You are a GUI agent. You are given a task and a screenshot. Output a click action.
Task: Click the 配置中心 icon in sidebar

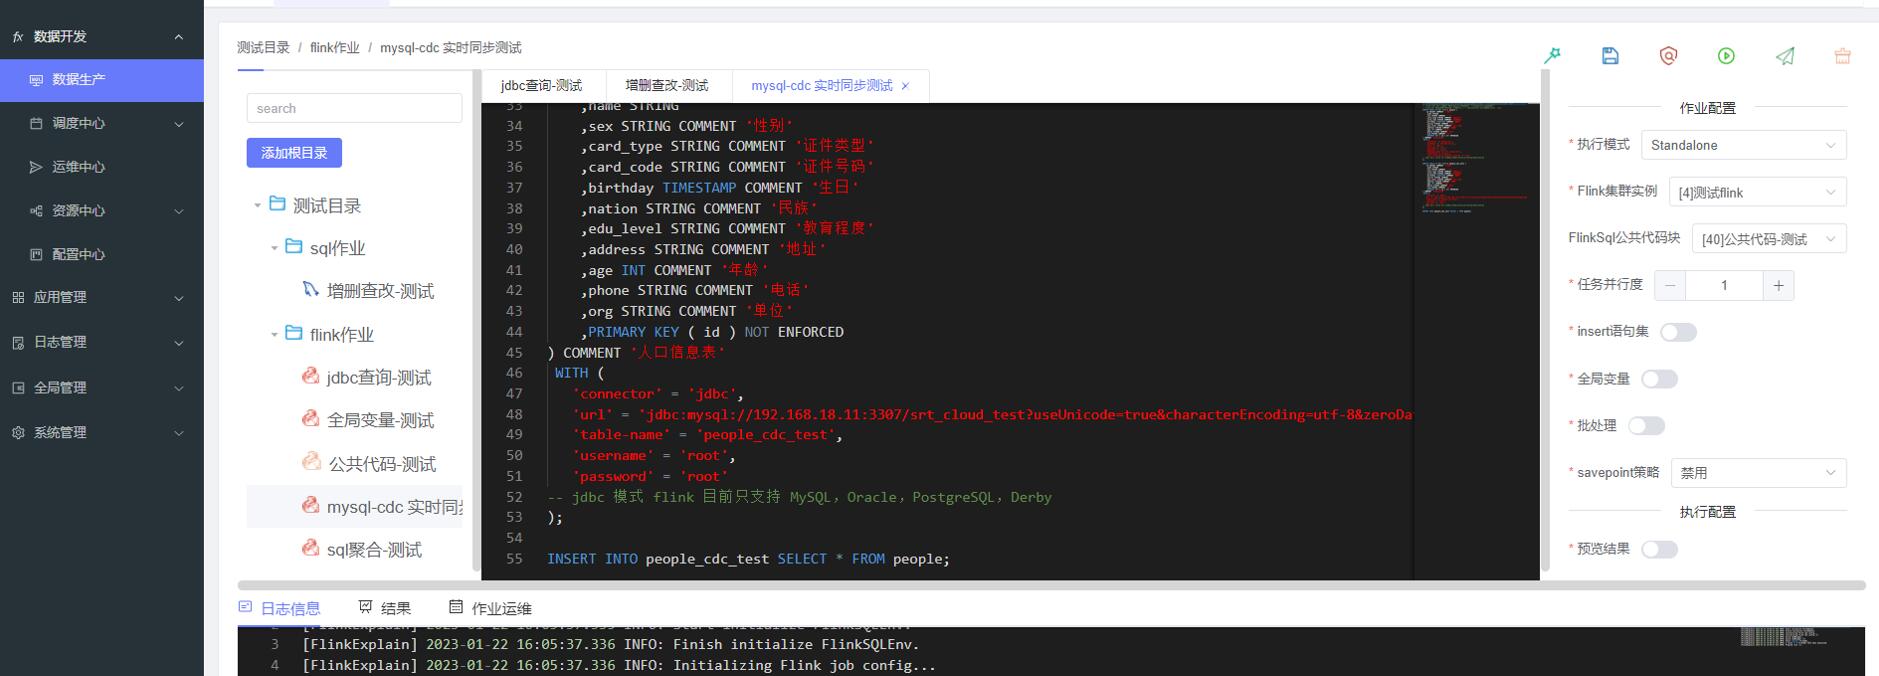(x=36, y=255)
